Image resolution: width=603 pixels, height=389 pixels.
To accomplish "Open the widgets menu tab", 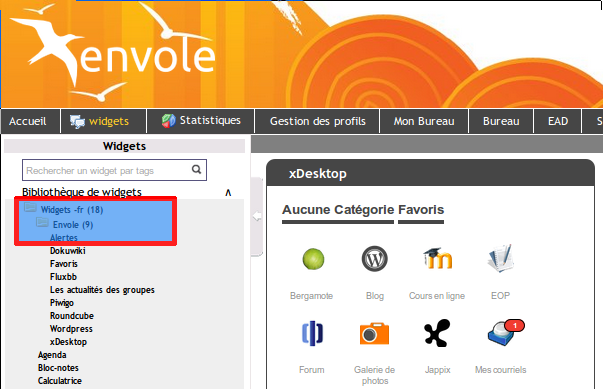I will point(104,121).
